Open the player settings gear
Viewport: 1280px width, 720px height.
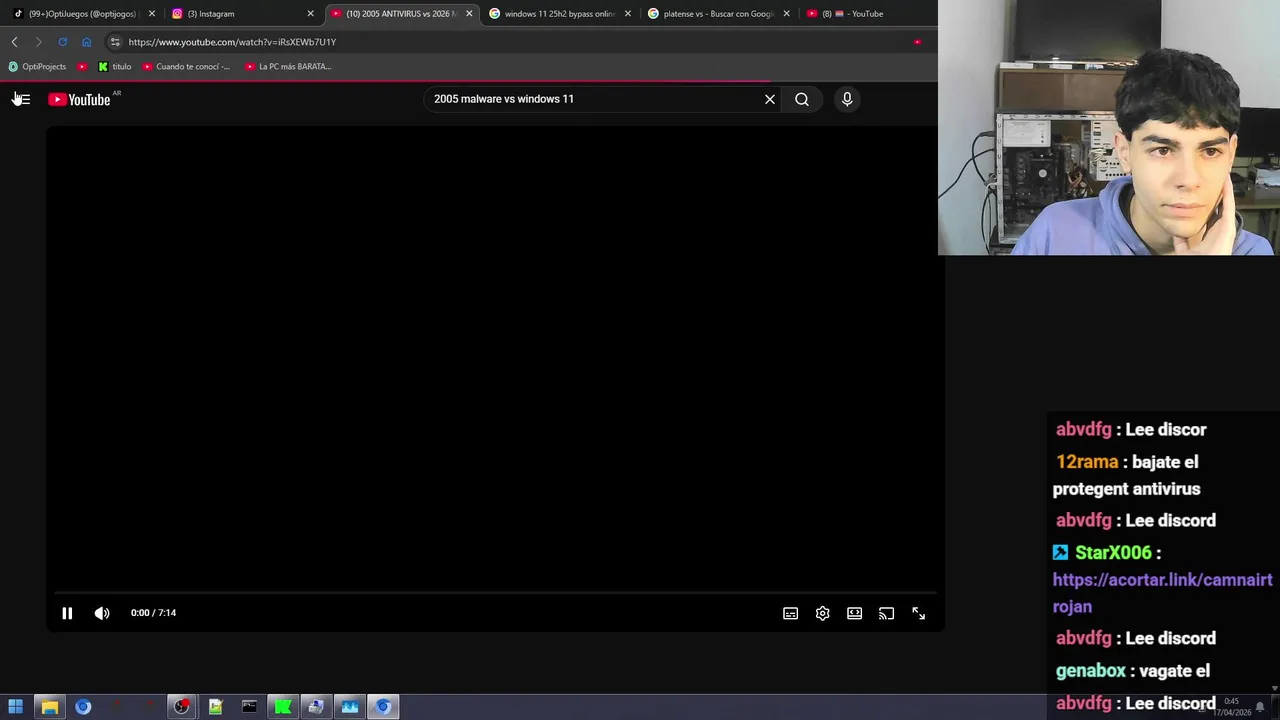coord(822,613)
